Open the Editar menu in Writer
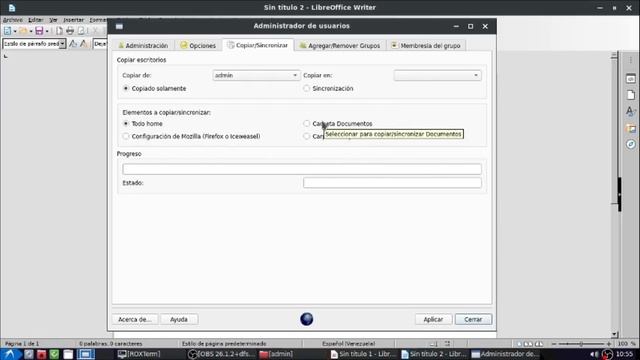 coord(36,20)
